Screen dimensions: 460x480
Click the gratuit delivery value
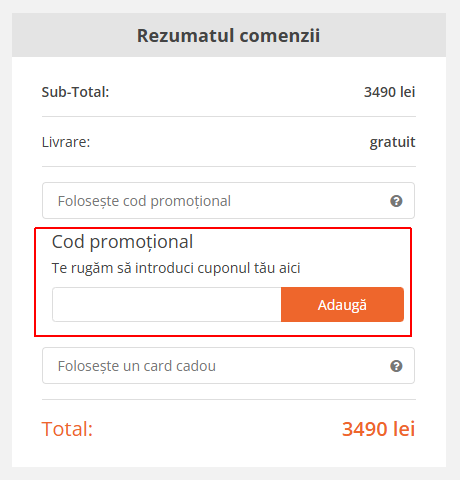click(392, 142)
